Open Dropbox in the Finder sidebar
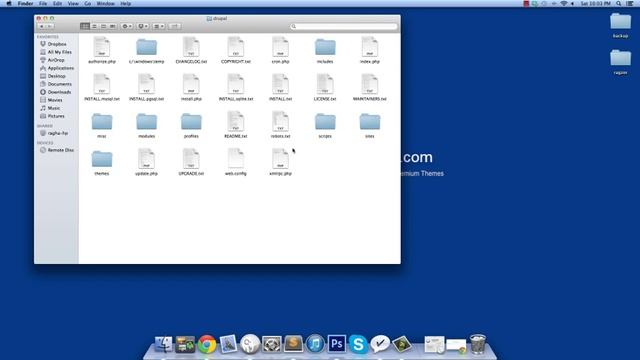The height and width of the screenshot is (360, 640). click(x=53, y=44)
